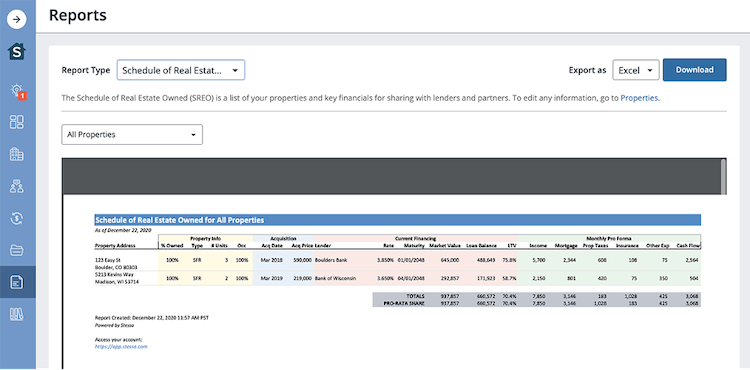Expand the sidebar with the arrow button
Viewport: 750px width, 370px height.
tap(17, 20)
